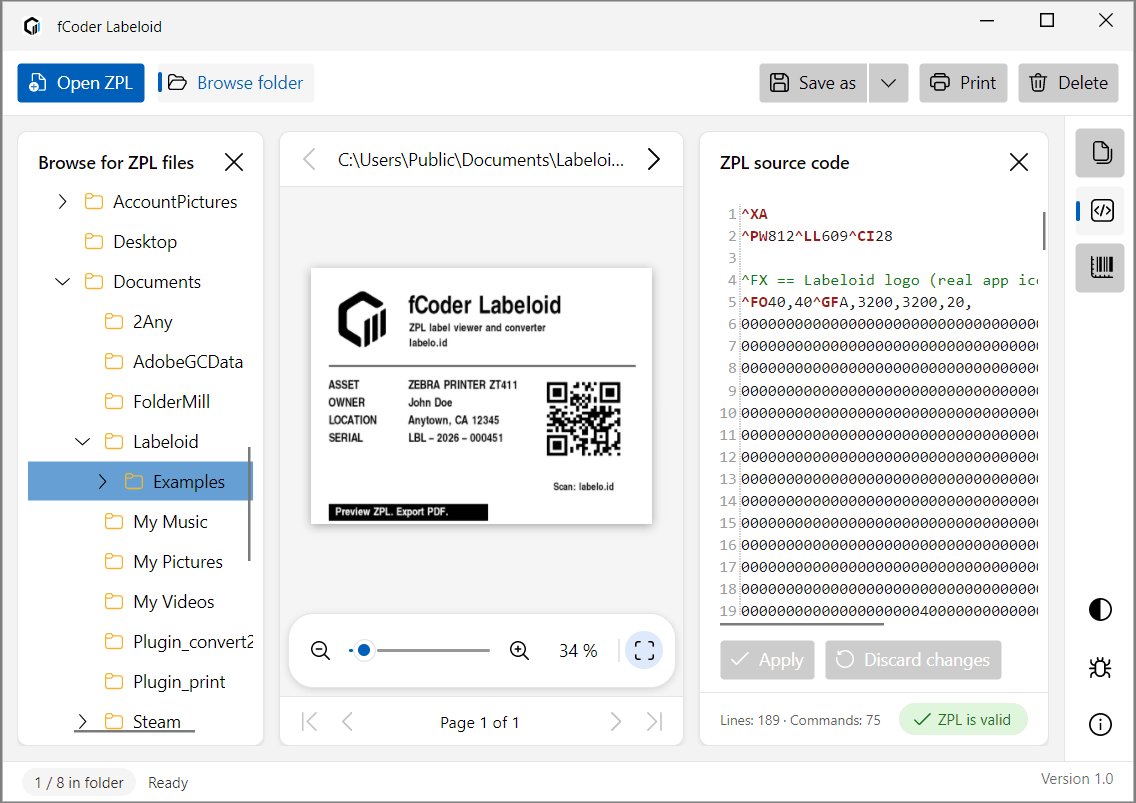The height and width of the screenshot is (803, 1136).
Task: Delete the current ZPL file
Action: pos(1068,83)
